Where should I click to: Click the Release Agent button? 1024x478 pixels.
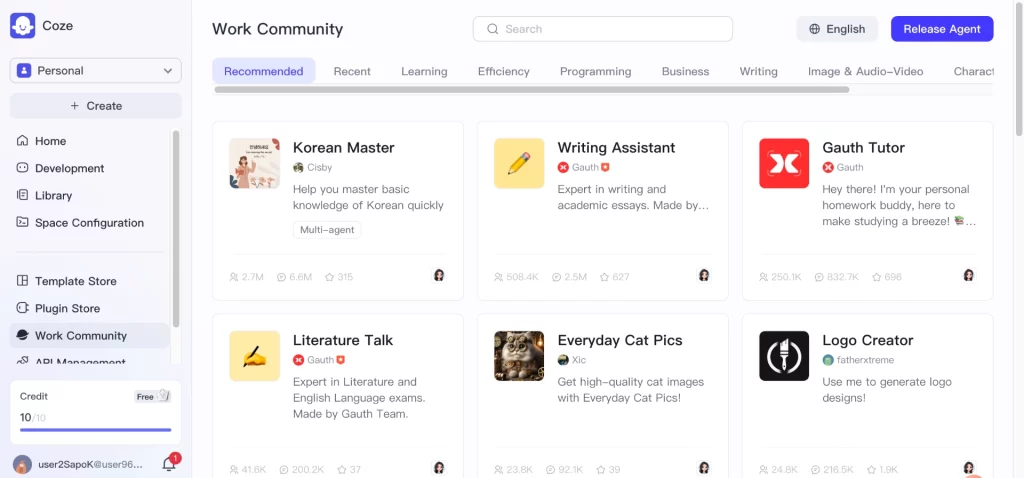[942, 29]
